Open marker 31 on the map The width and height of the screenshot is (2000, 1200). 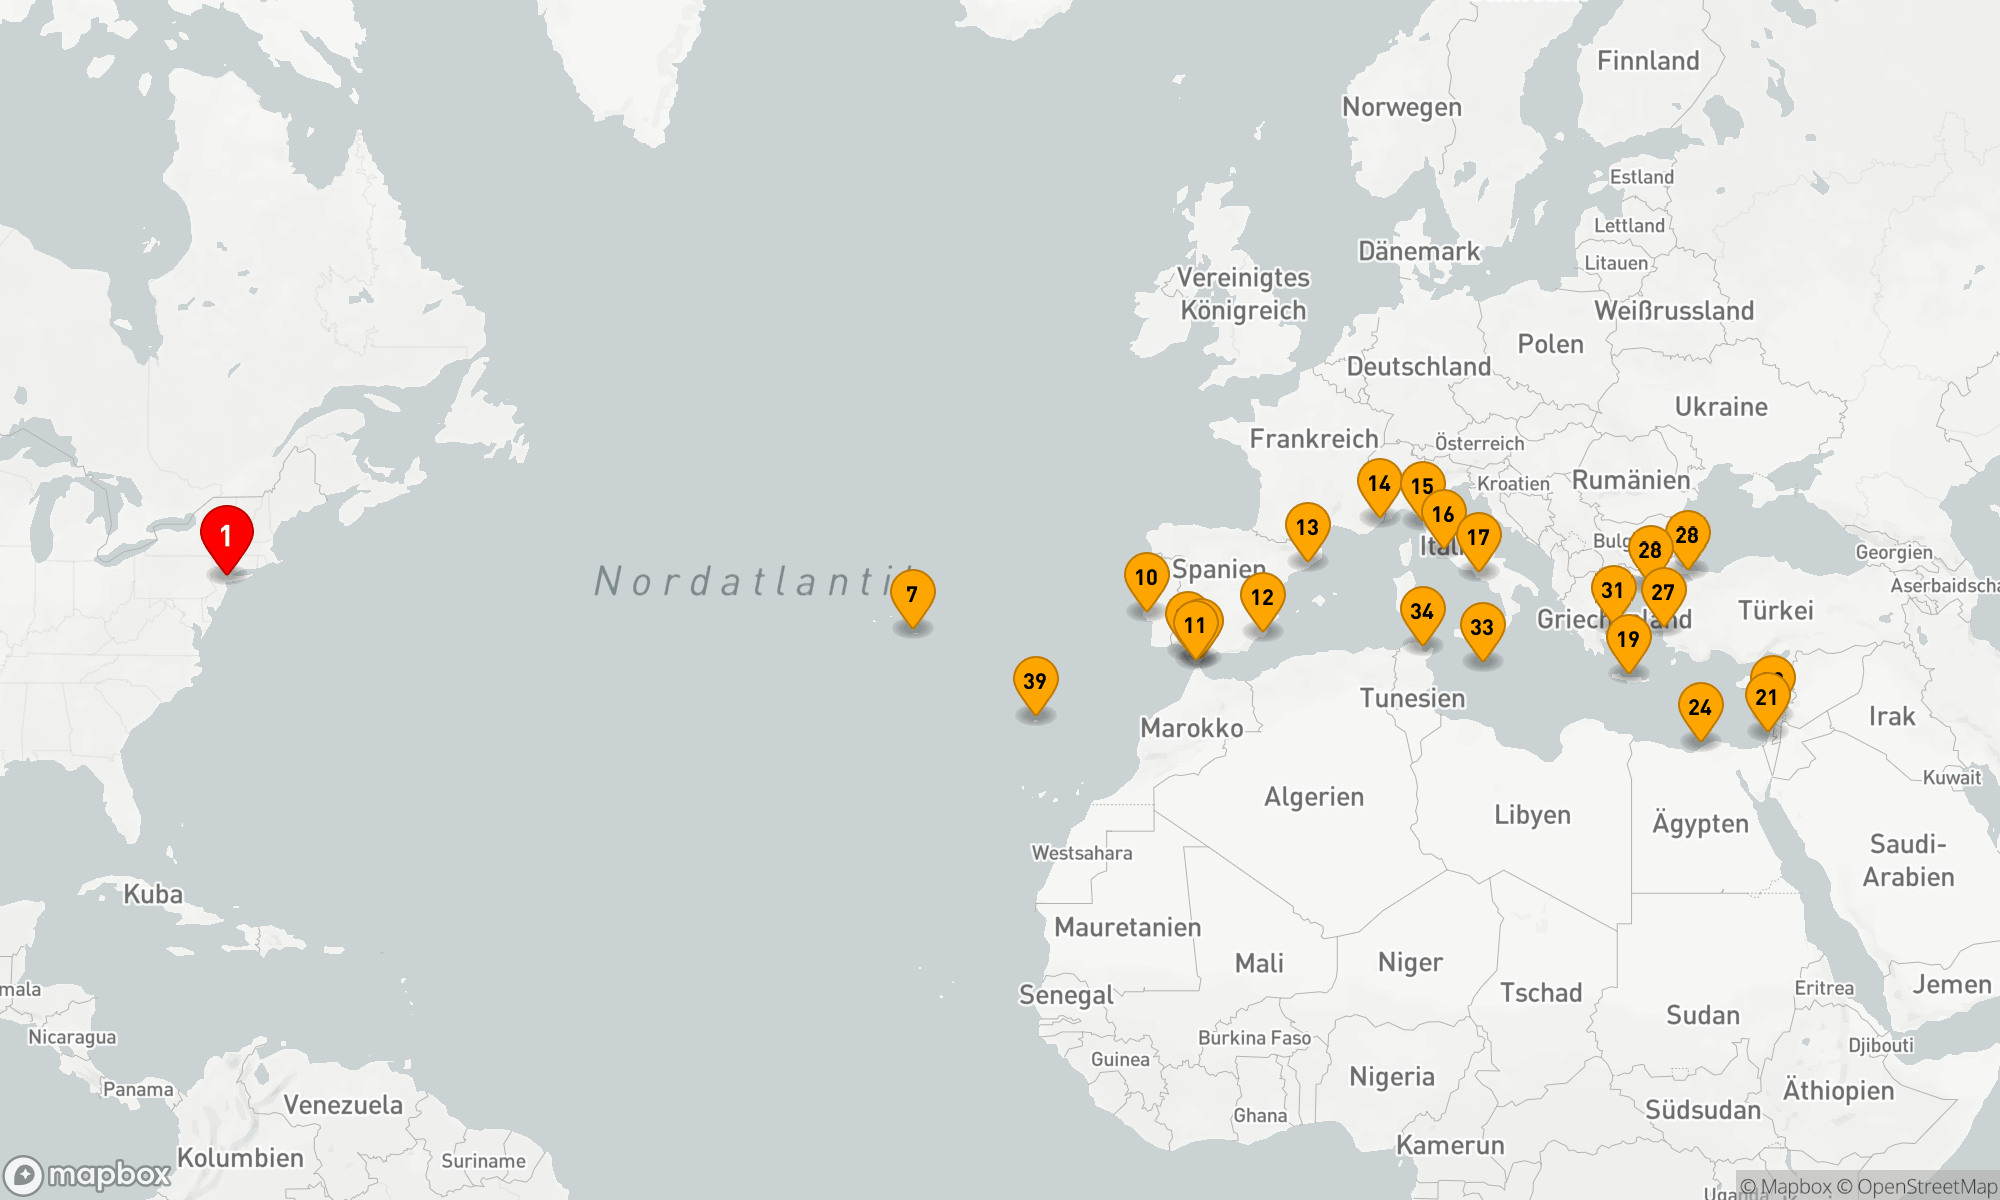pos(1612,591)
